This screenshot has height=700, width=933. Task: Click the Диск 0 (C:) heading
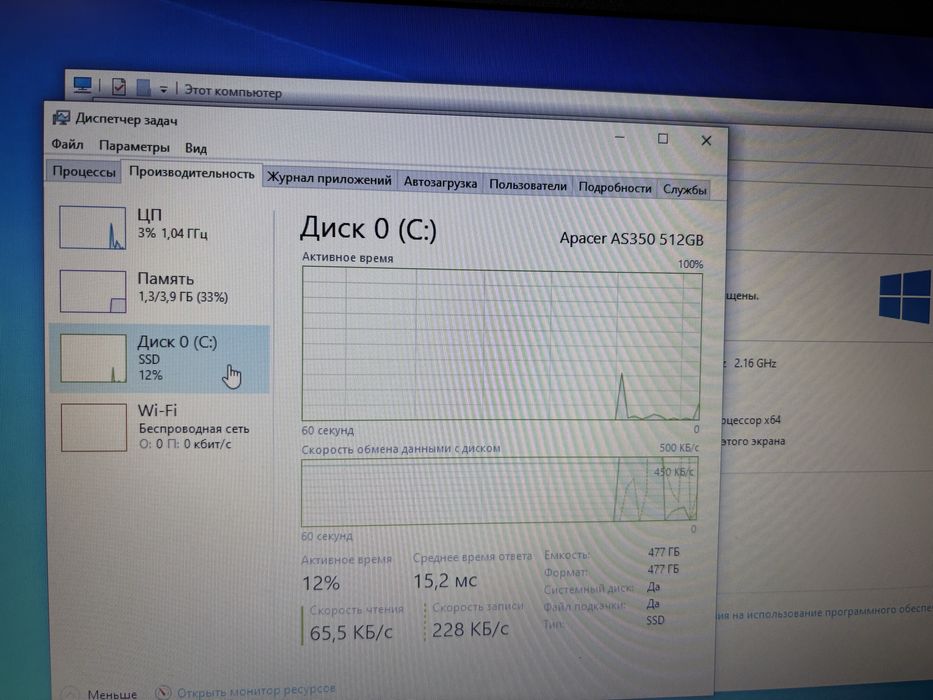click(368, 229)
